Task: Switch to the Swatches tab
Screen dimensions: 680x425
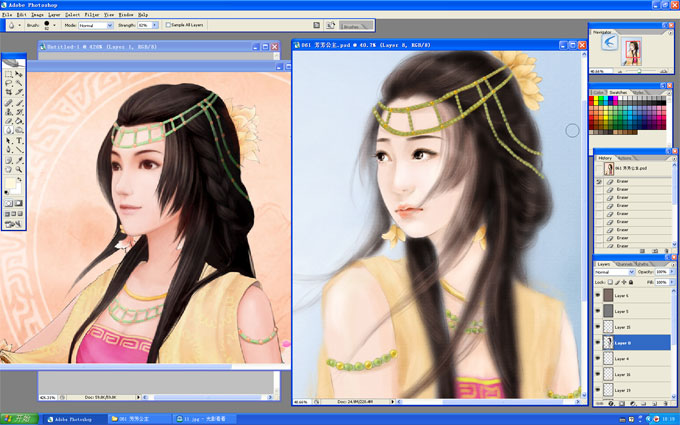Action: (x=618, y=92)
